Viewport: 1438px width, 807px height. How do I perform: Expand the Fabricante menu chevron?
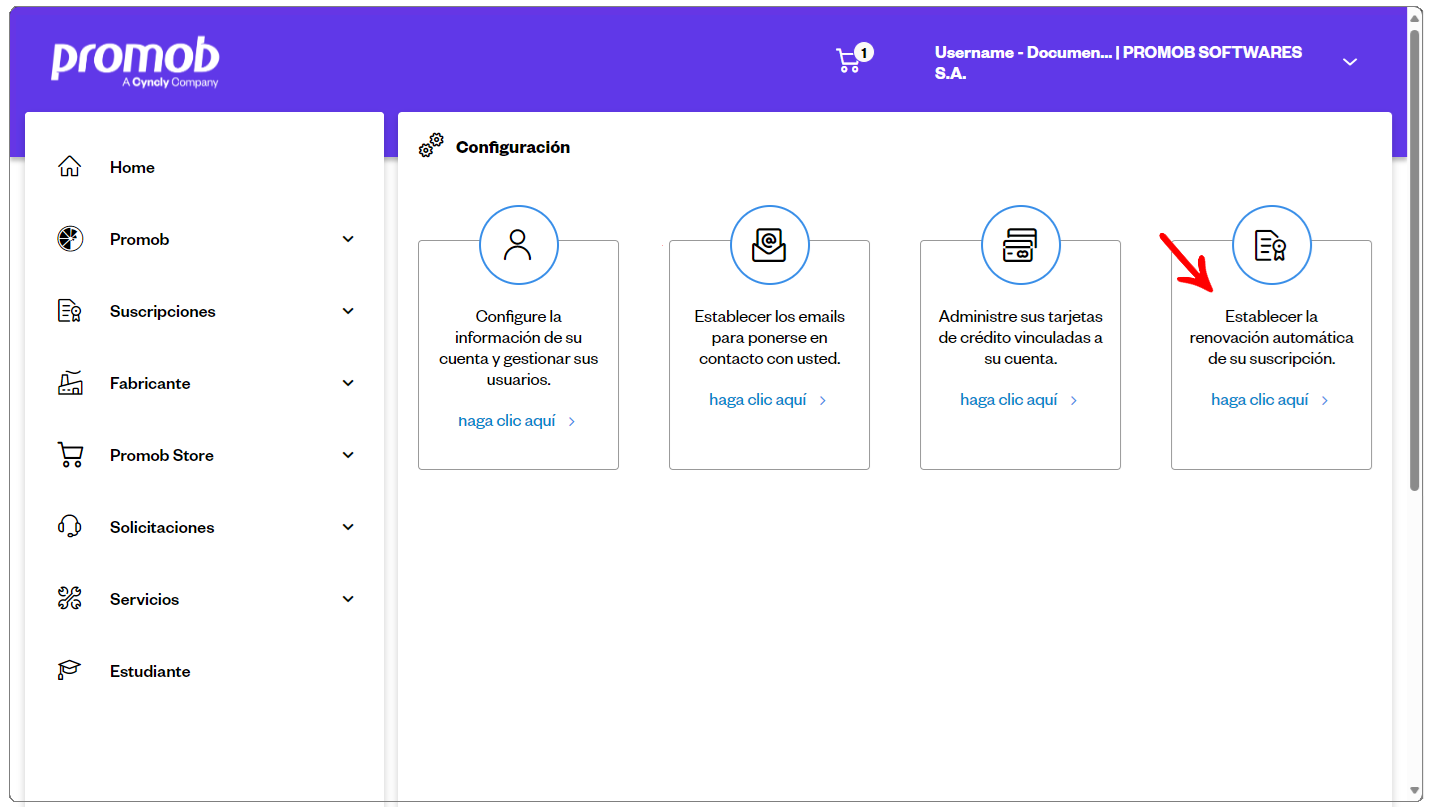[348, 383]
